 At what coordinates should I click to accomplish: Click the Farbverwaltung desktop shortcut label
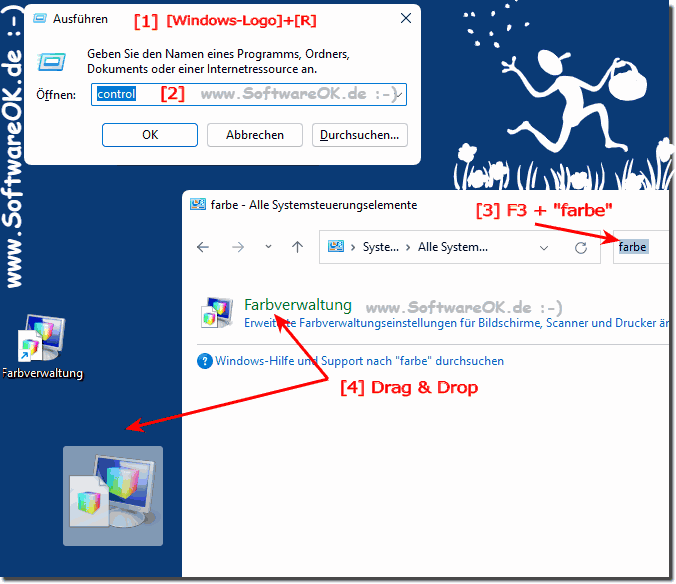coord(42,373)
